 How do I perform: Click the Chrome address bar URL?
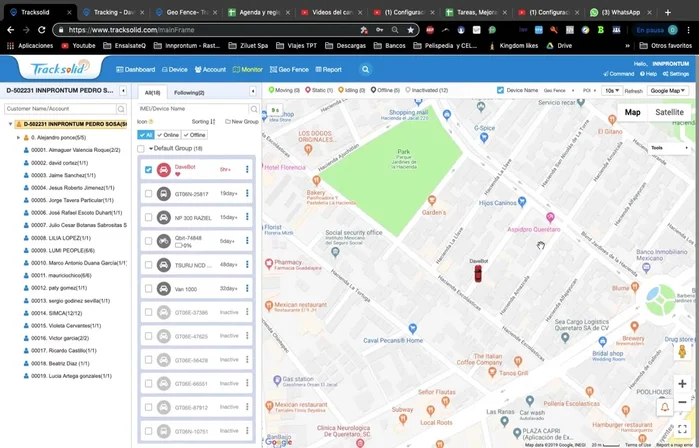131,30
